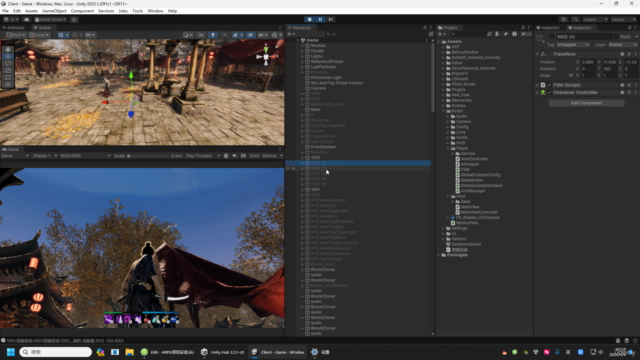Image resolution: width=640 pixels, height=360 pixels.
Task: Toggle the 2D view button in Scene
Action: point(201,35)
